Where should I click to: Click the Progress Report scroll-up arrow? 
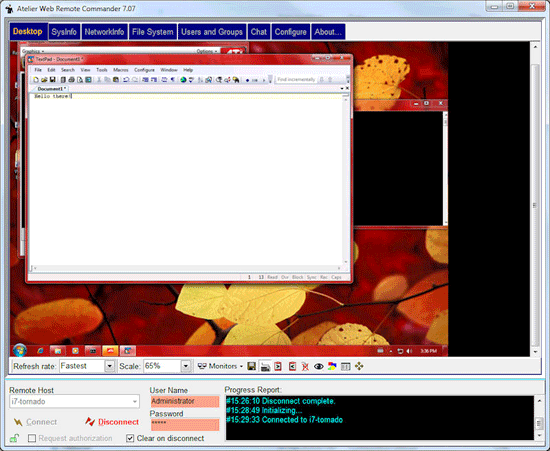(539, 400)
